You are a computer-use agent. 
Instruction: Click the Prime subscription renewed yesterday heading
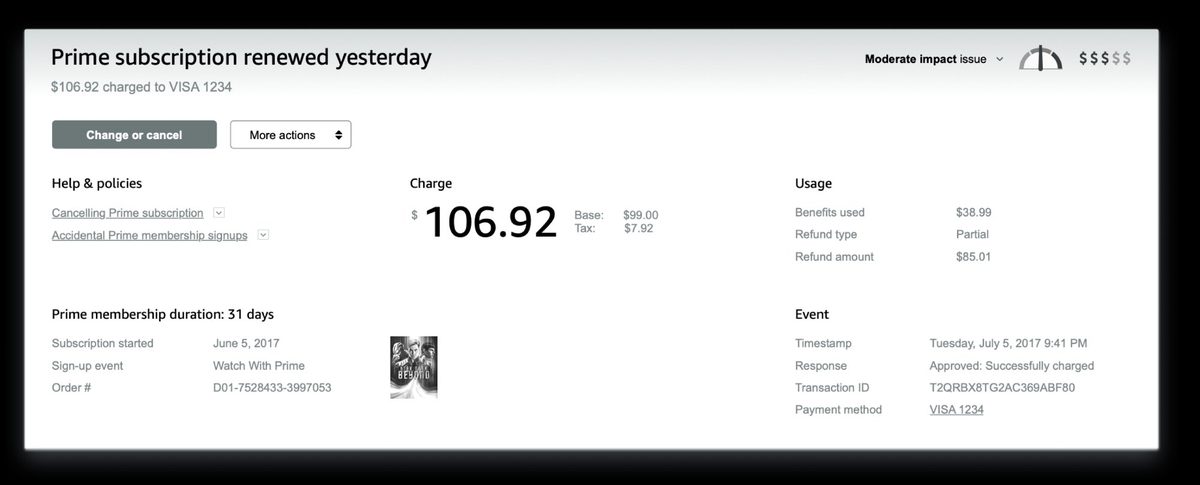coord(241,57)
